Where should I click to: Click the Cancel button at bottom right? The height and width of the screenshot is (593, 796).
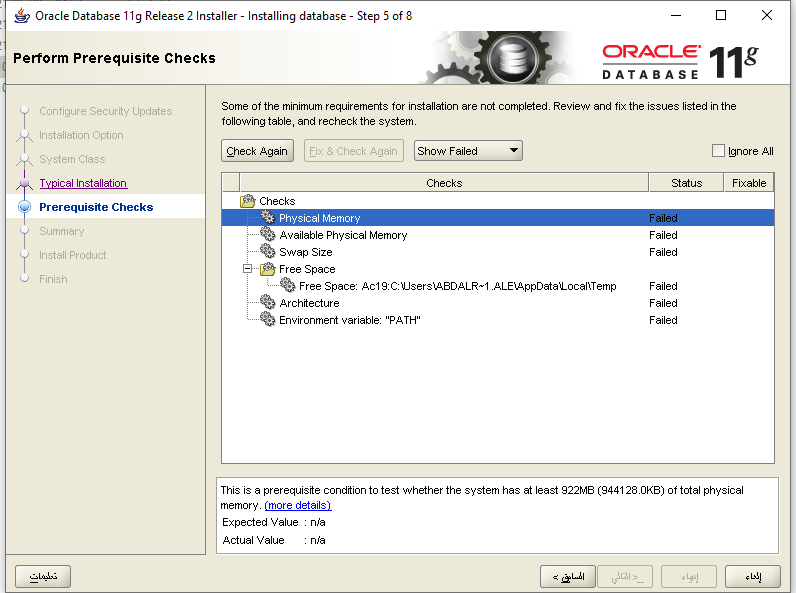click(753, 576)
